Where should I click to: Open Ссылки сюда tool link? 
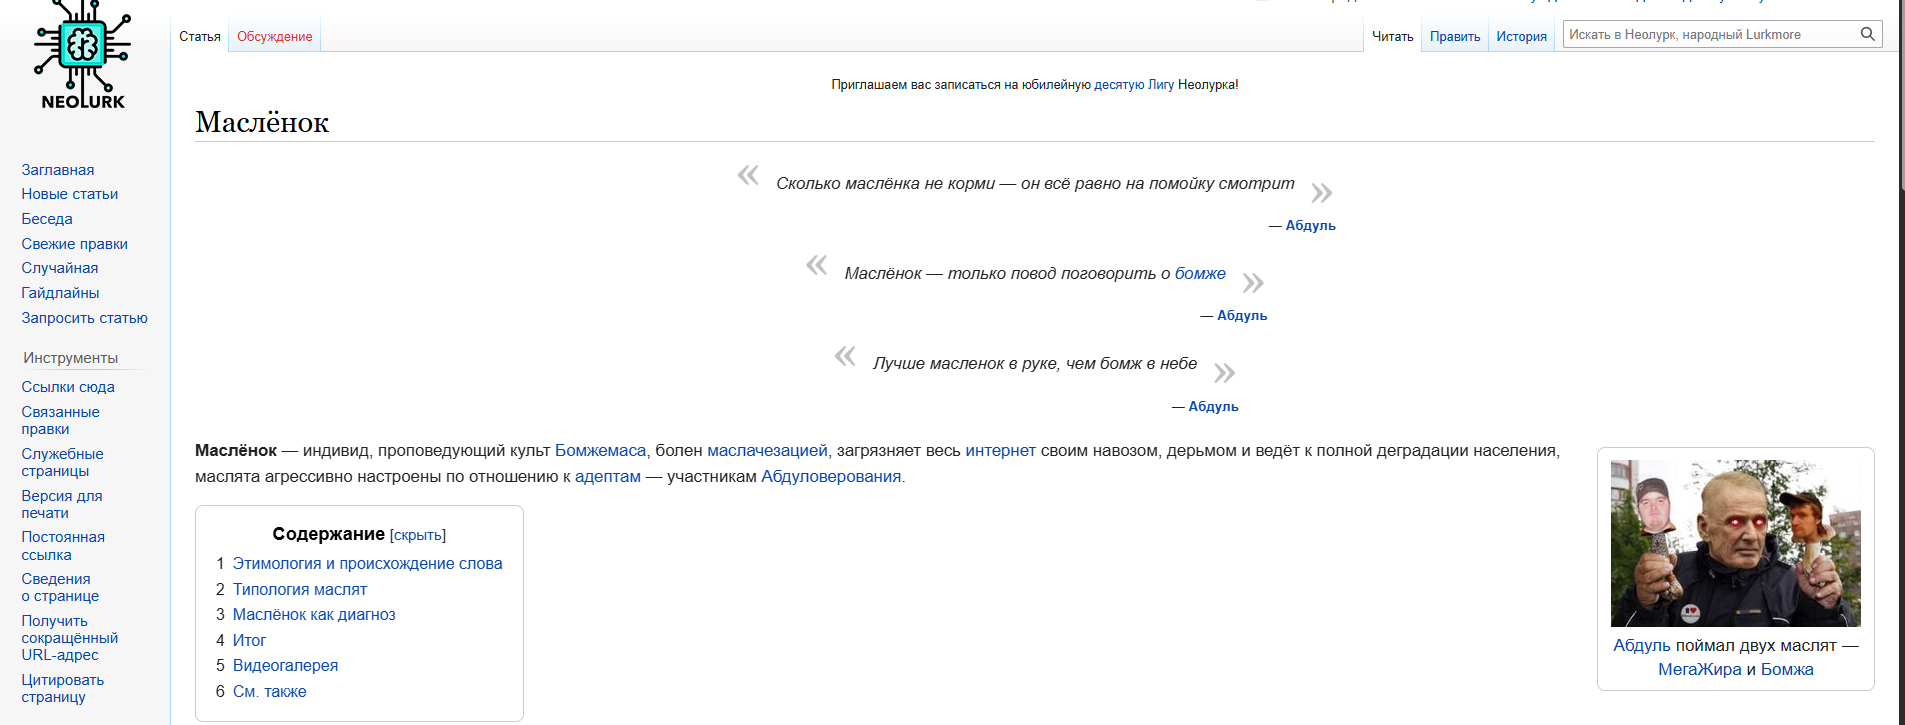coord(68,387)
